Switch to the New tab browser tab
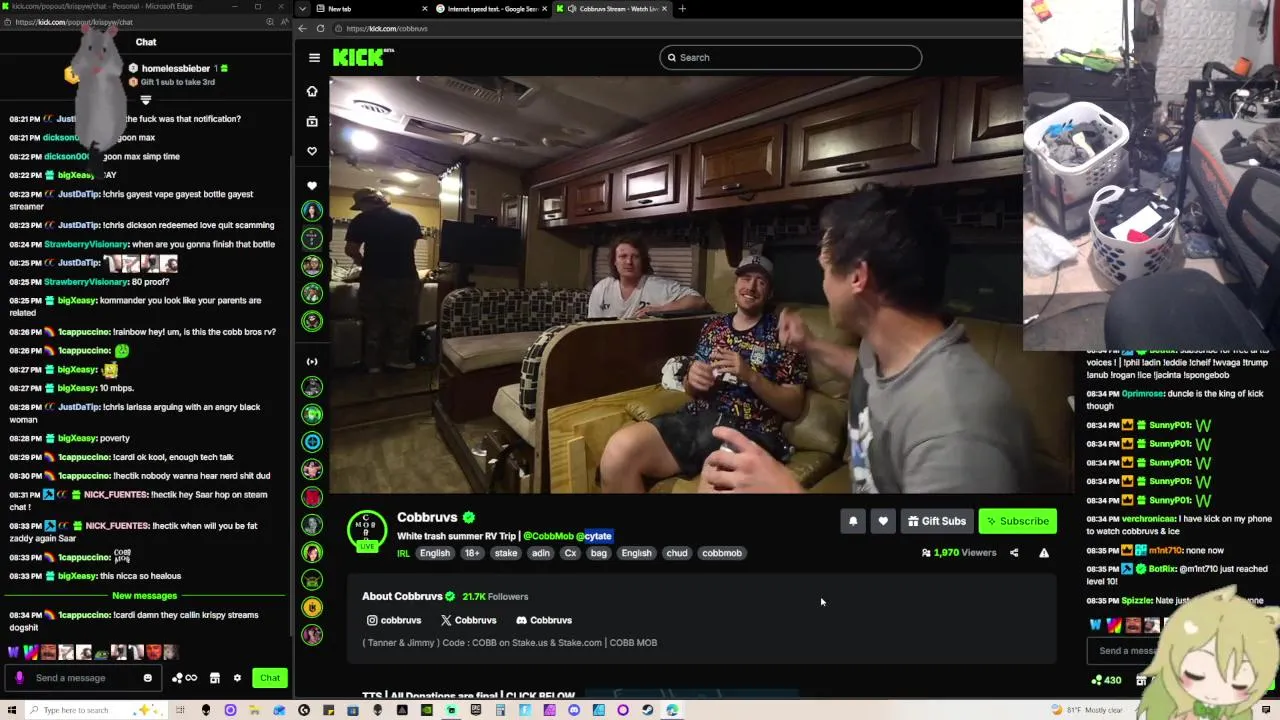Image resolution: width=1280 pixels, height=720 pixels. [370, 9]
